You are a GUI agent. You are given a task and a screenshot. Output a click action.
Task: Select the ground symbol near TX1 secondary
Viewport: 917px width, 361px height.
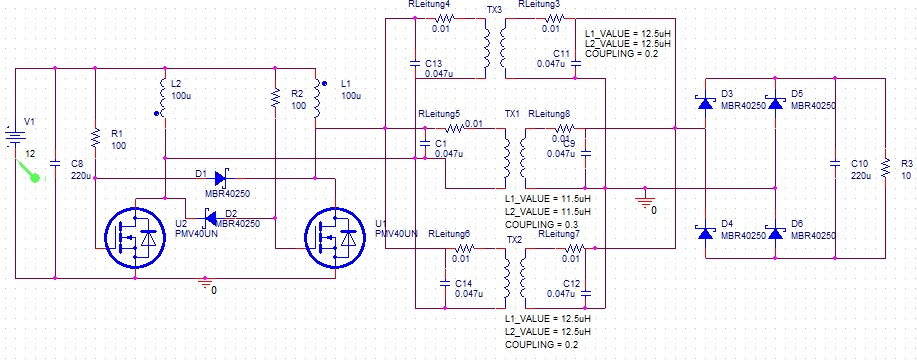[645, 200]
